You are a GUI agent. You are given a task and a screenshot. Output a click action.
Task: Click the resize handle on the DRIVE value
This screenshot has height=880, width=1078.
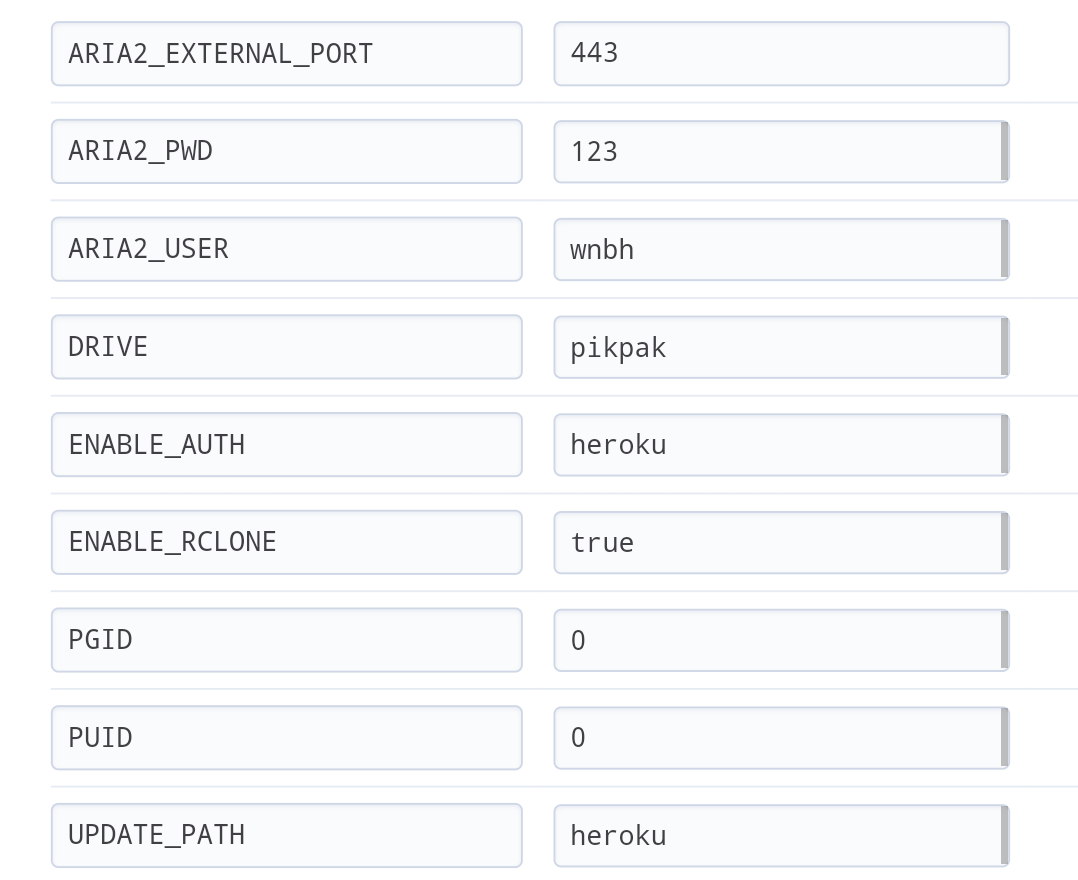pyautogui.click(x=1004, y=347)
